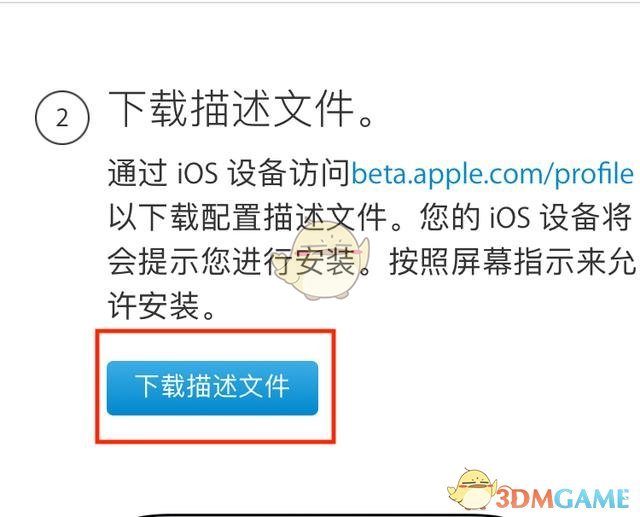This screenshot has width=640, height=517.
Task: Click the red highlight rectangle's top border
Action: point(216,331)
